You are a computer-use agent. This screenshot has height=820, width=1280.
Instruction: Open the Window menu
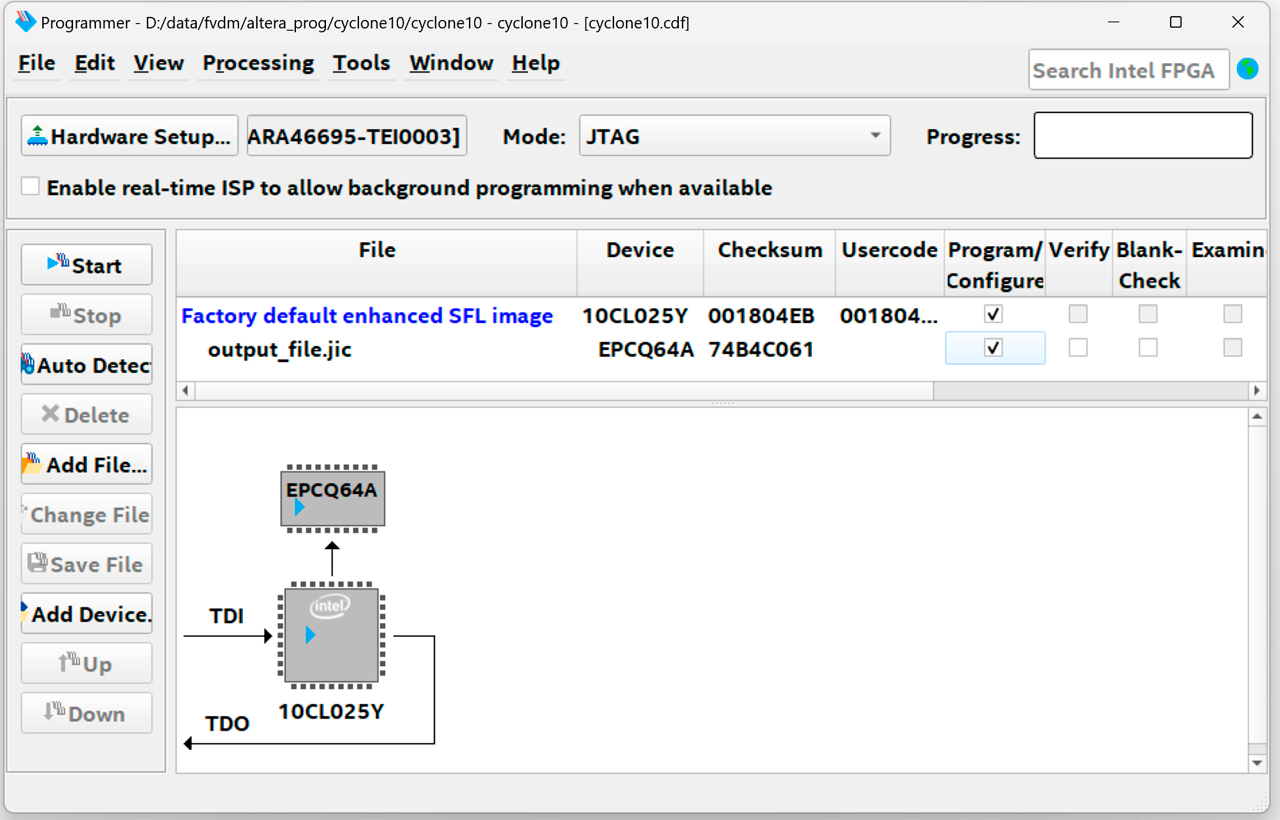451,63
